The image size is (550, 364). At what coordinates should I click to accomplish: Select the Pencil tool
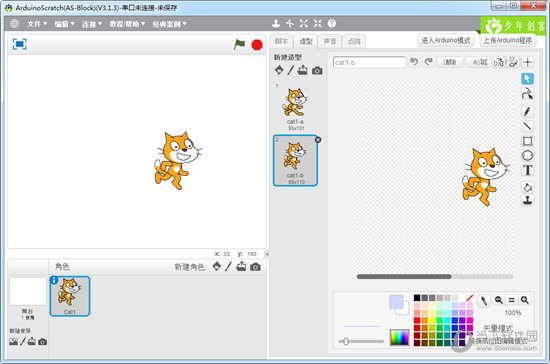pos(527,111)
